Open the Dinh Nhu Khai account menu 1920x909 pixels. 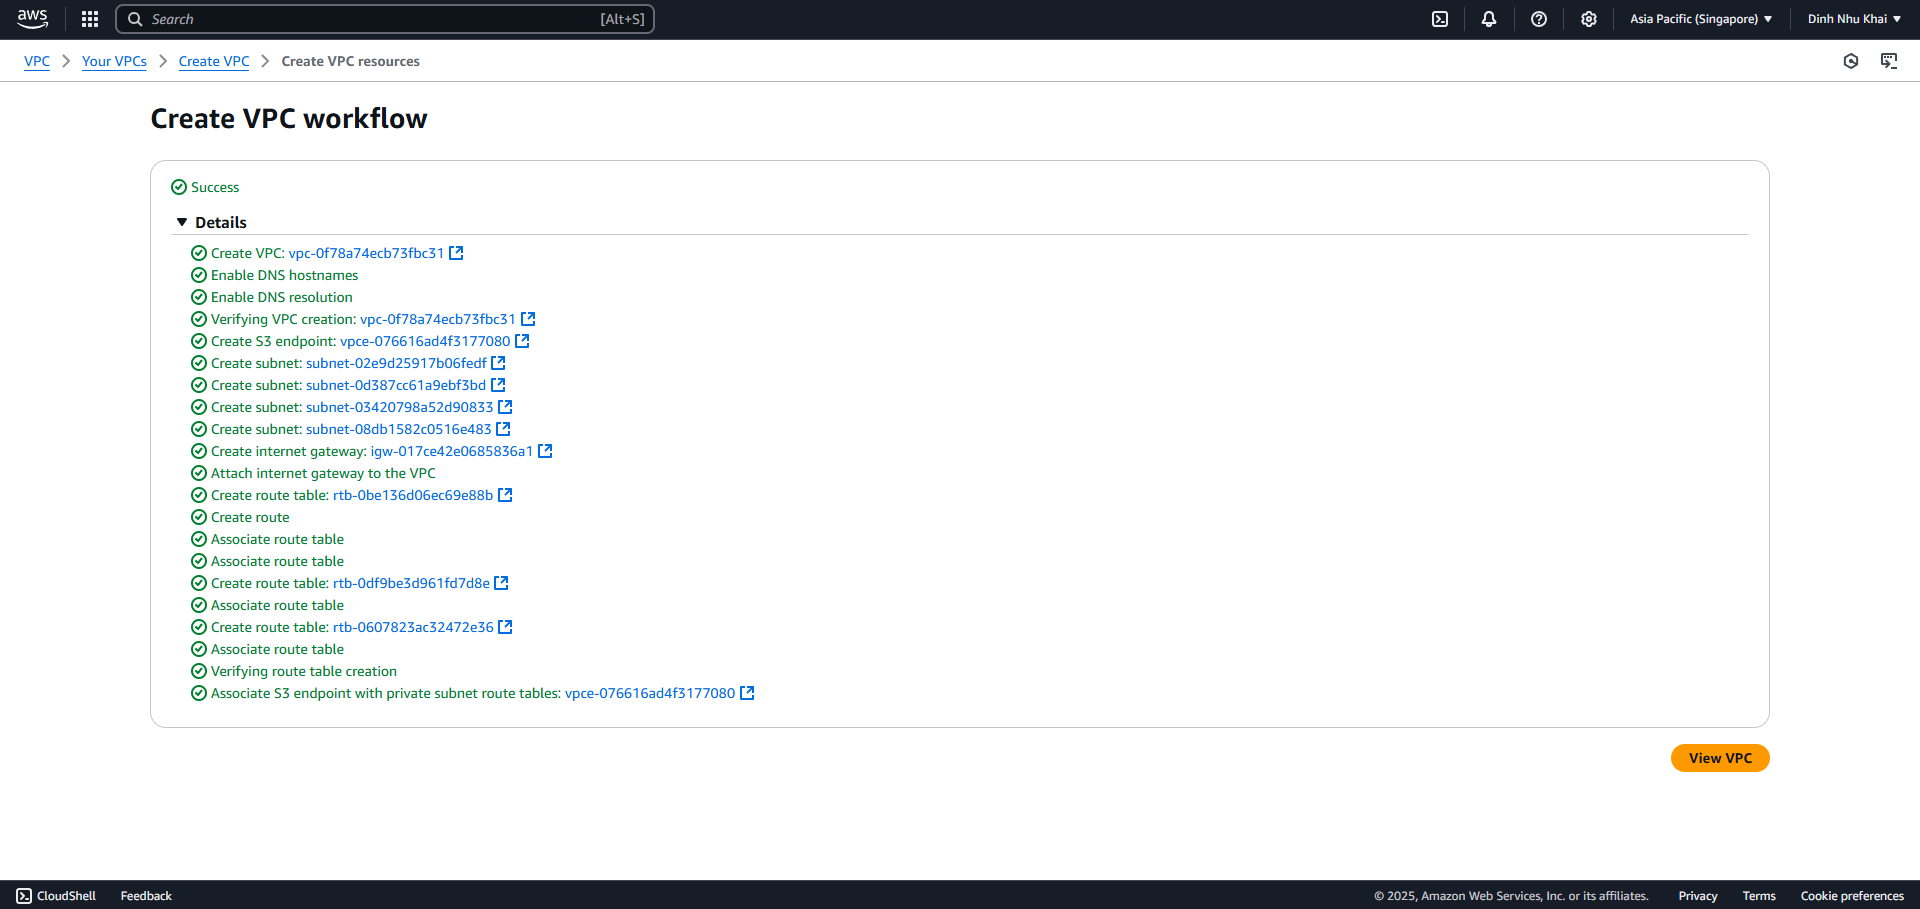[x=1854, y=19]
